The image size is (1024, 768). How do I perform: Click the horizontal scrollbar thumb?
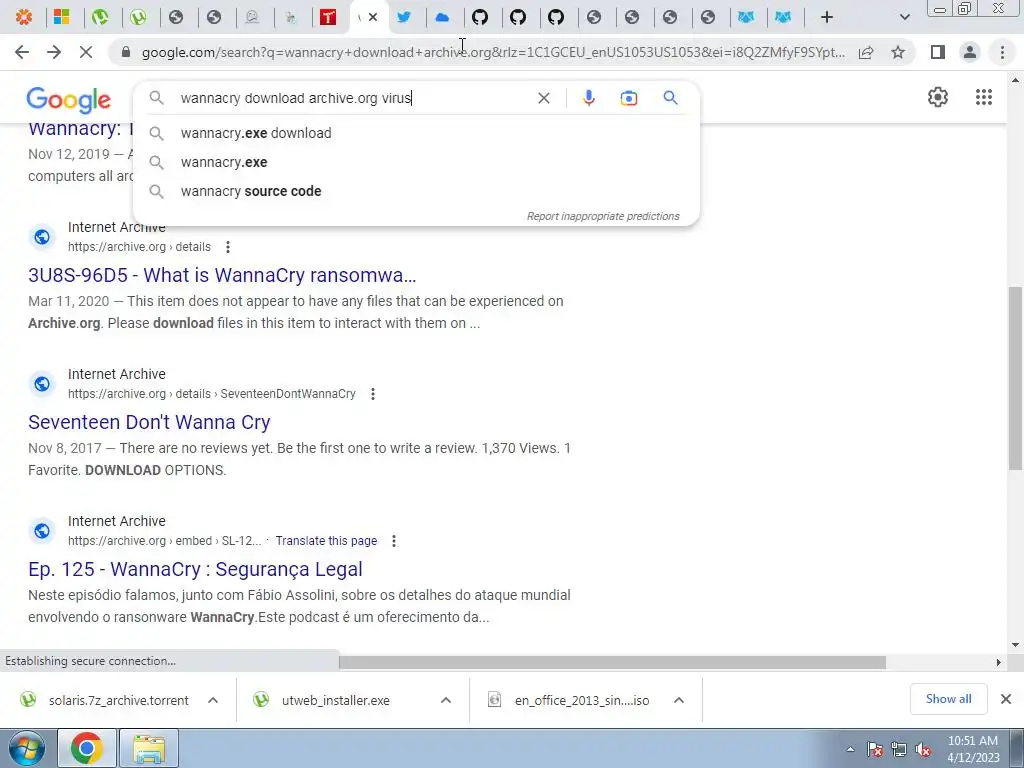612,662
